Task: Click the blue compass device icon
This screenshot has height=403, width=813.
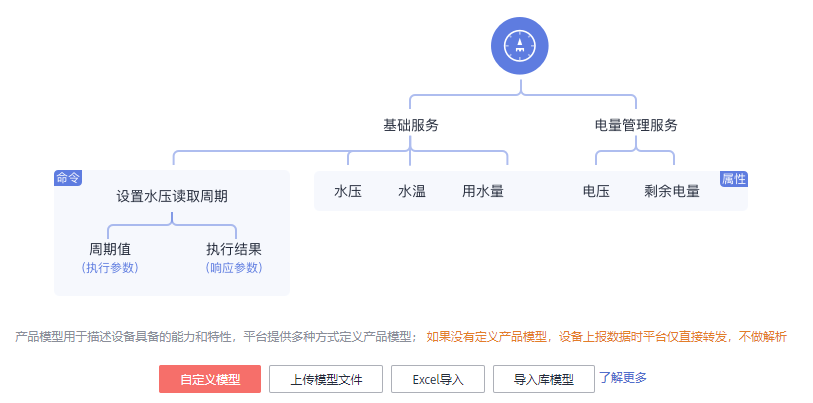Action: click(x=520, y=46)
